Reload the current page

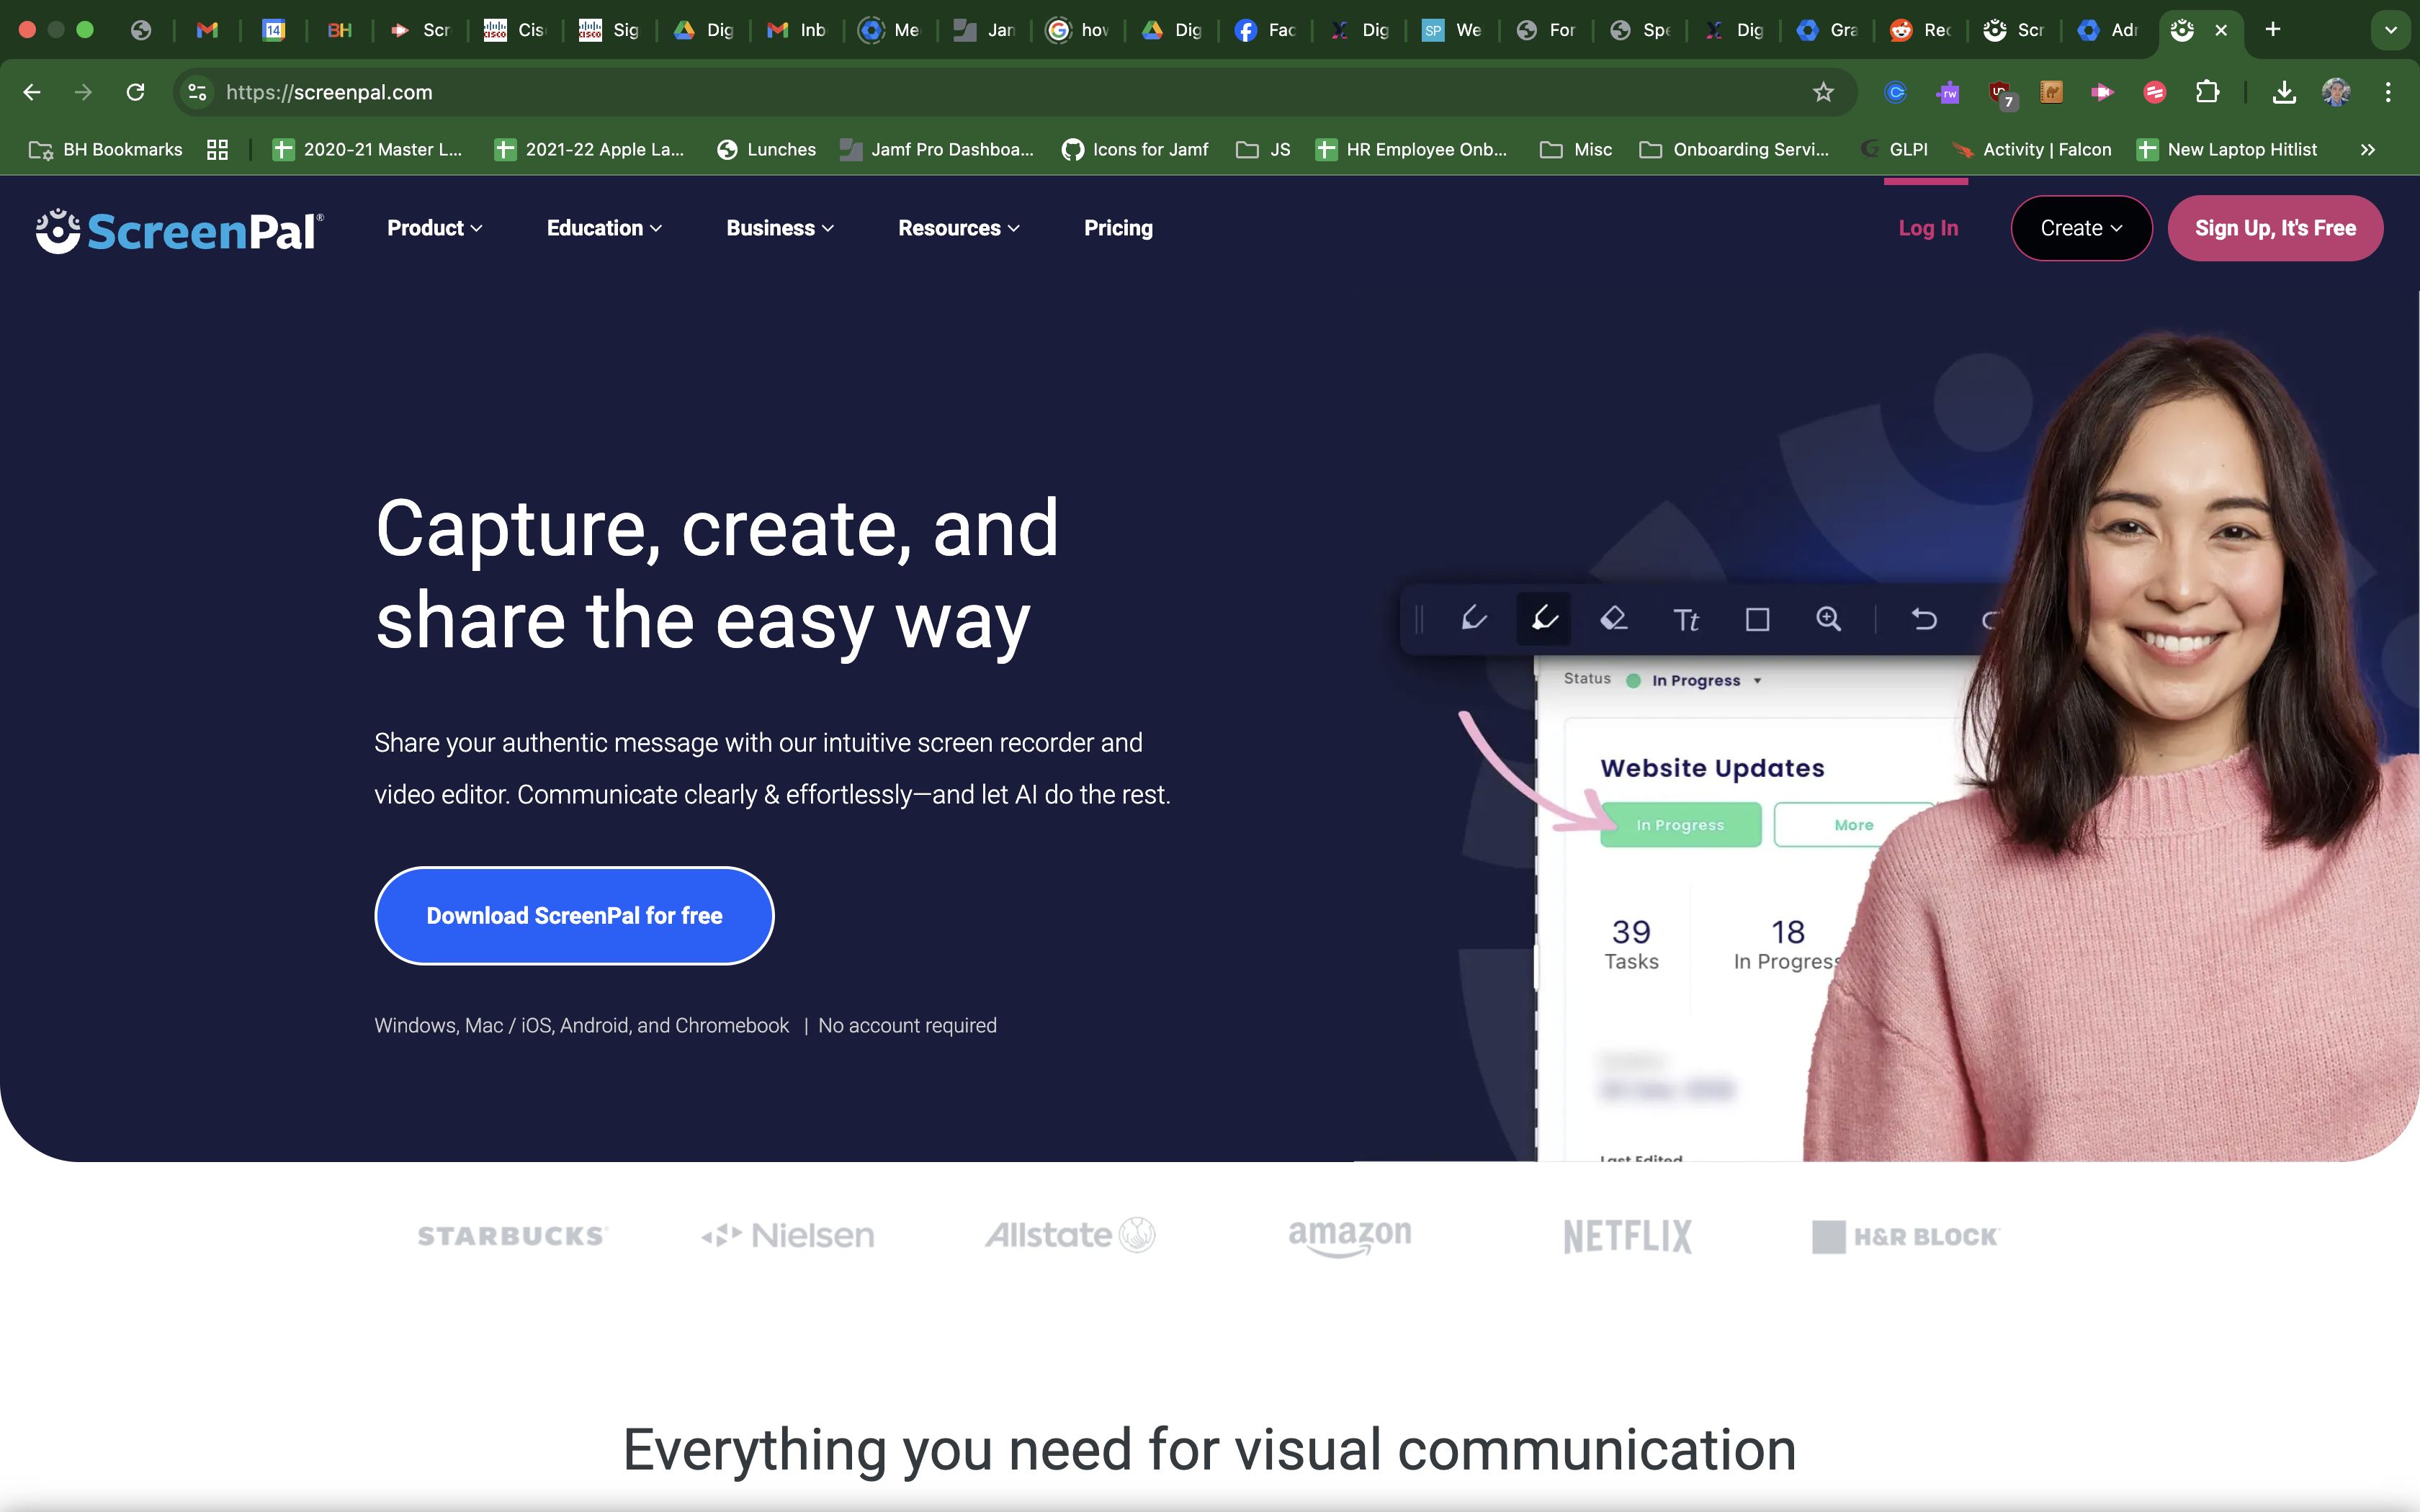tap(136, 92)
